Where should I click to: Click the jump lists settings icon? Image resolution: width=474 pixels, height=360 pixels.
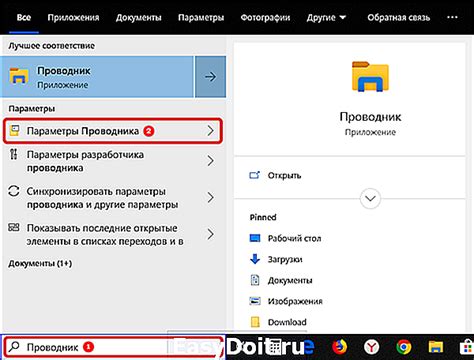pyautogui.click(x=14, y=227)
